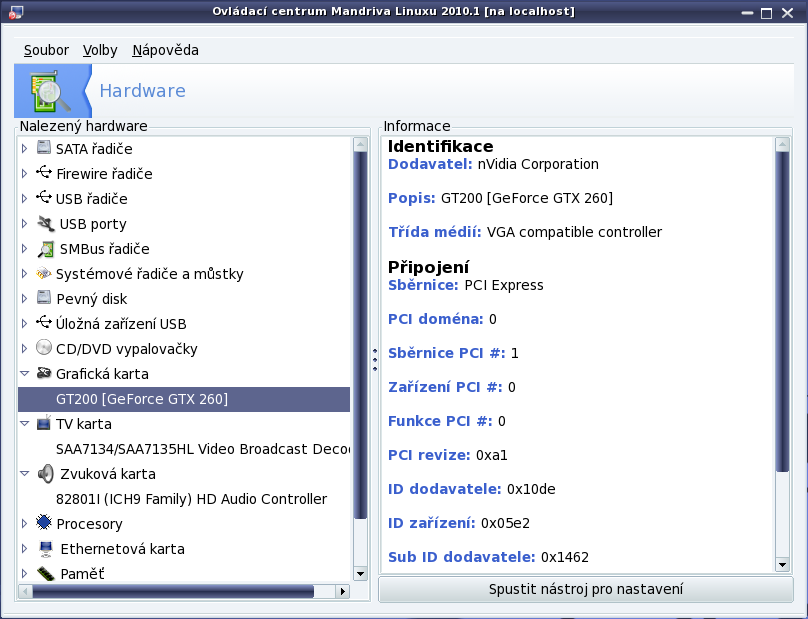Click the Ethernetová karta network icon
This screenshot has height=619, width=808.
tap(45, 548)
